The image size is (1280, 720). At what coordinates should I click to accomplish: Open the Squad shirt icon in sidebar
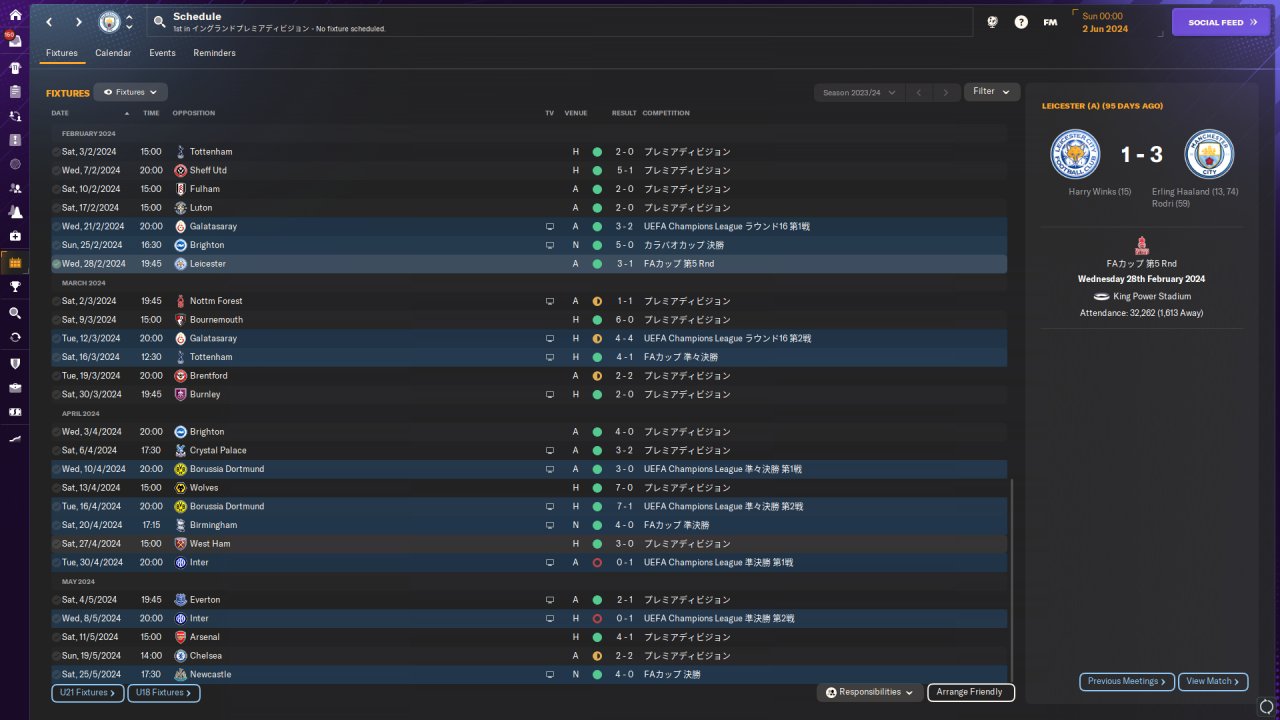click(x=14, y=68)
